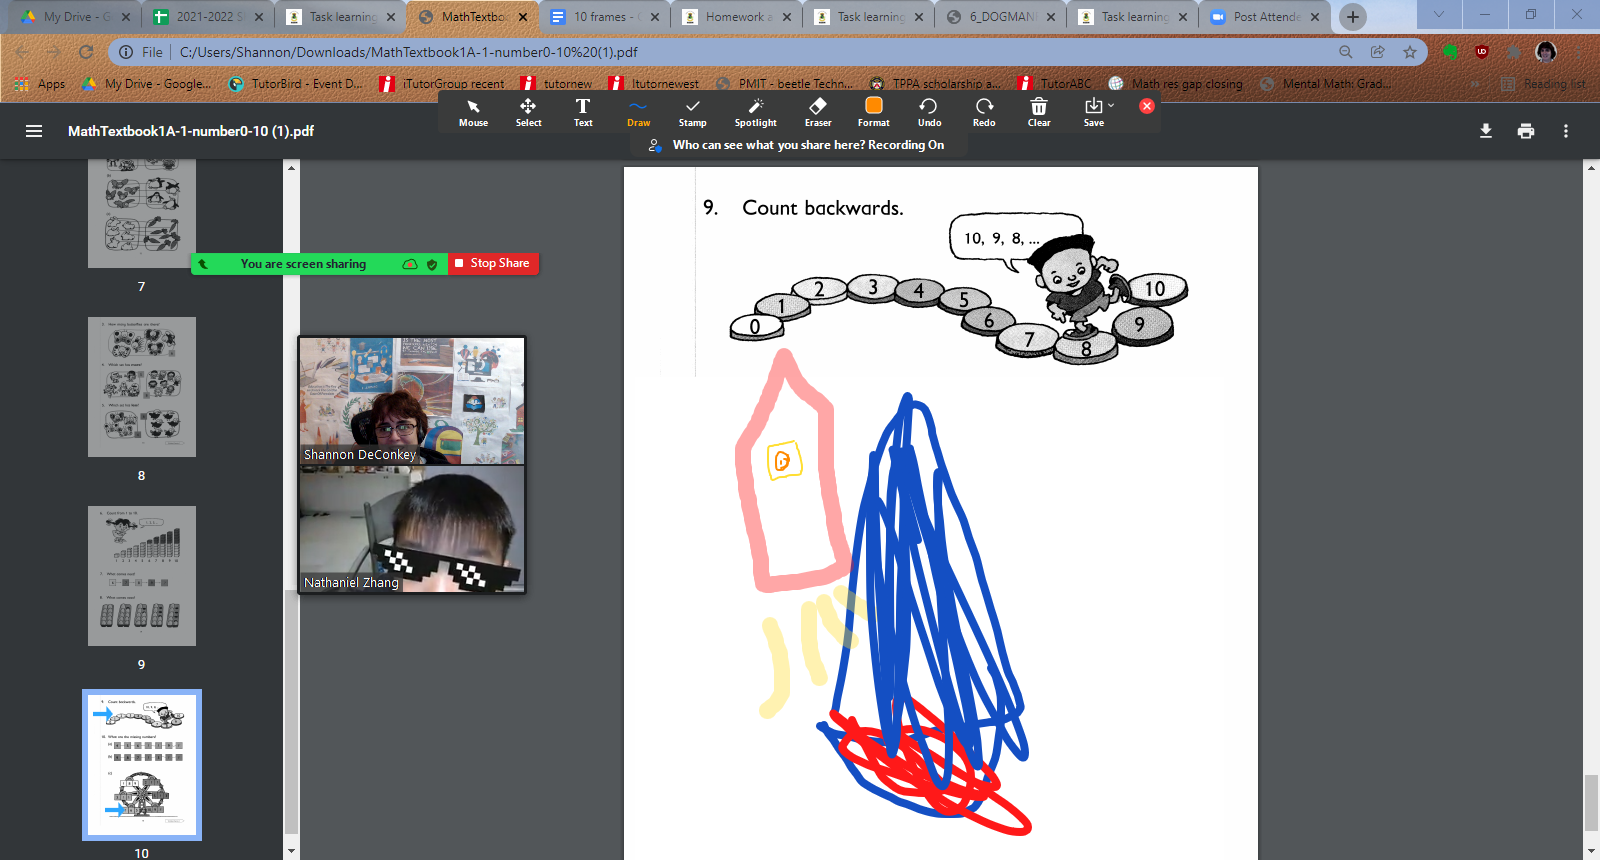
Task: Close the annotation toolbar with red X
Action: [x=1147, y=106]
